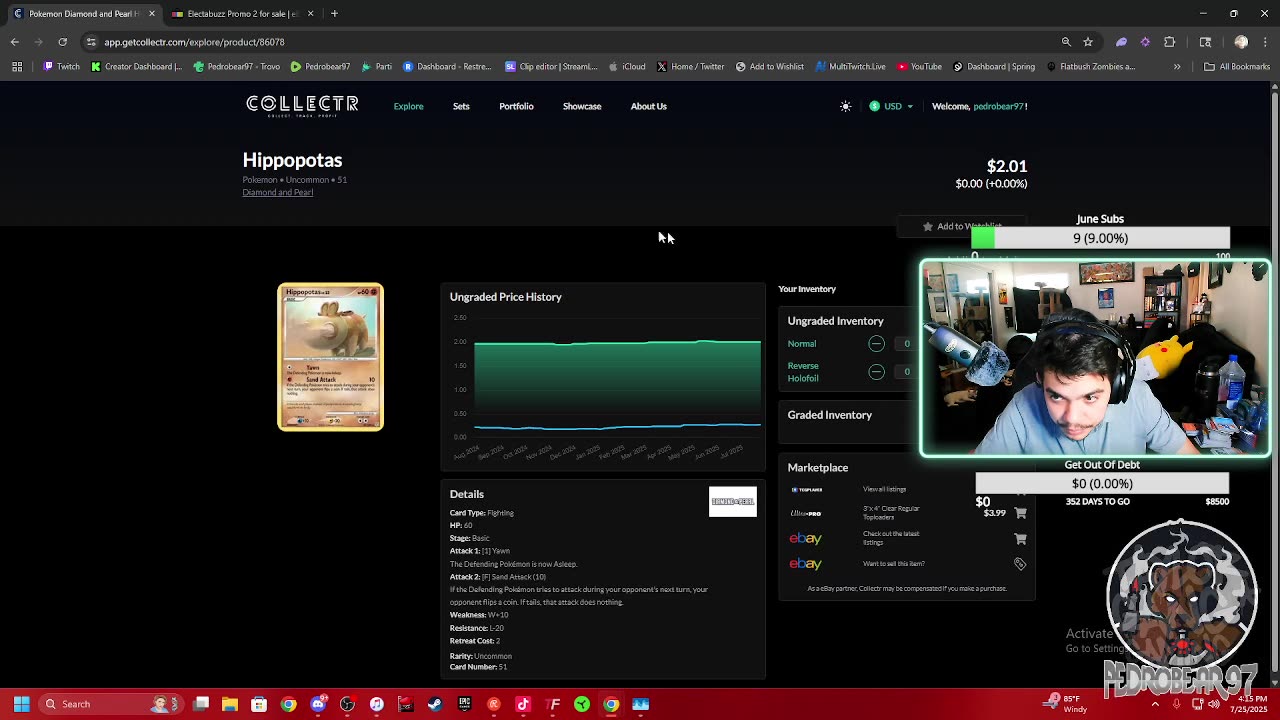This screenshot has height=720, width=1280.
Task: Click the address bar URL
Action: [194, 42]
